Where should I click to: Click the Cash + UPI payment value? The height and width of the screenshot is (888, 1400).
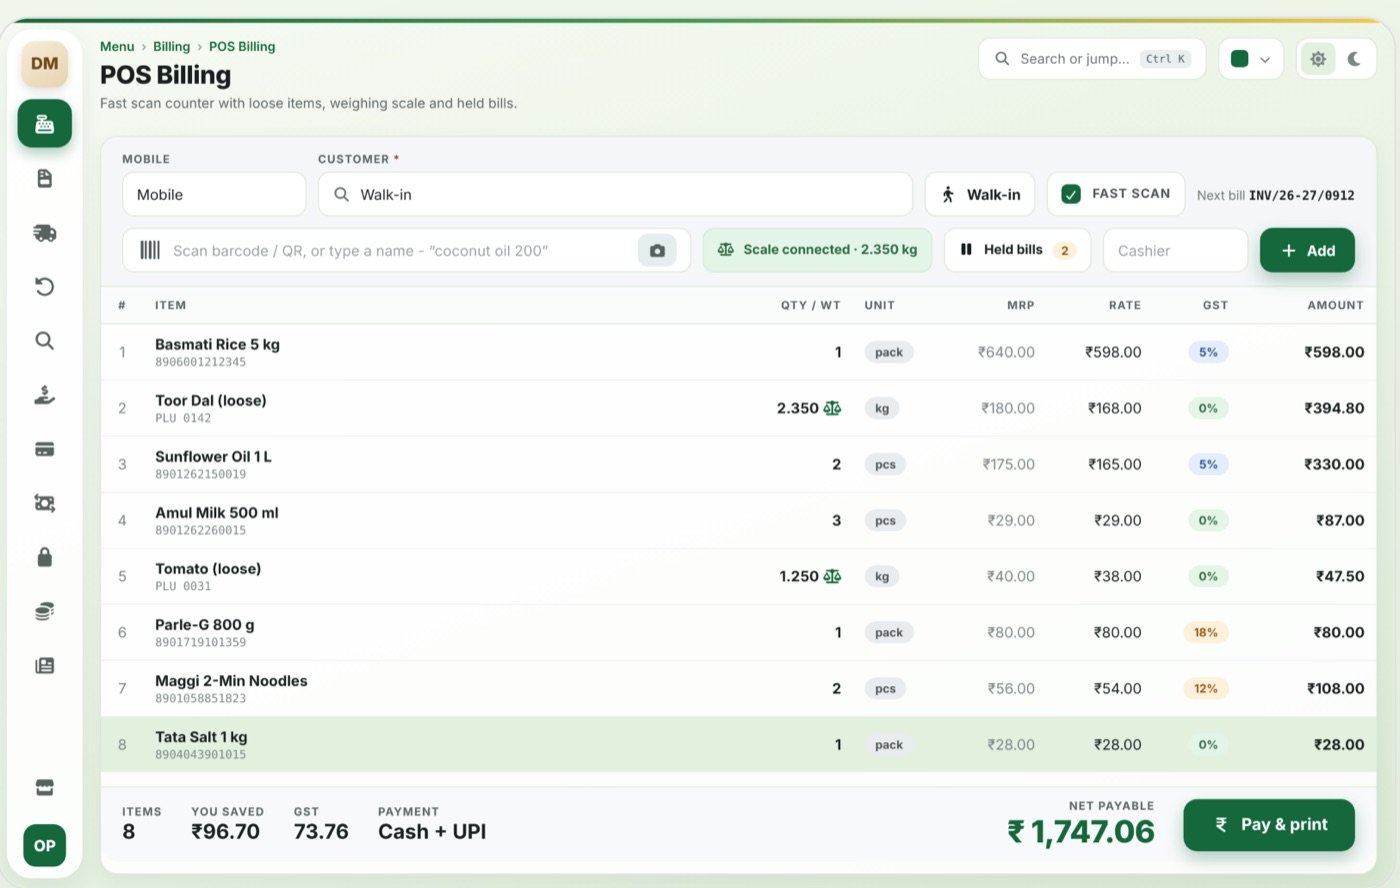tap(432, 832)
